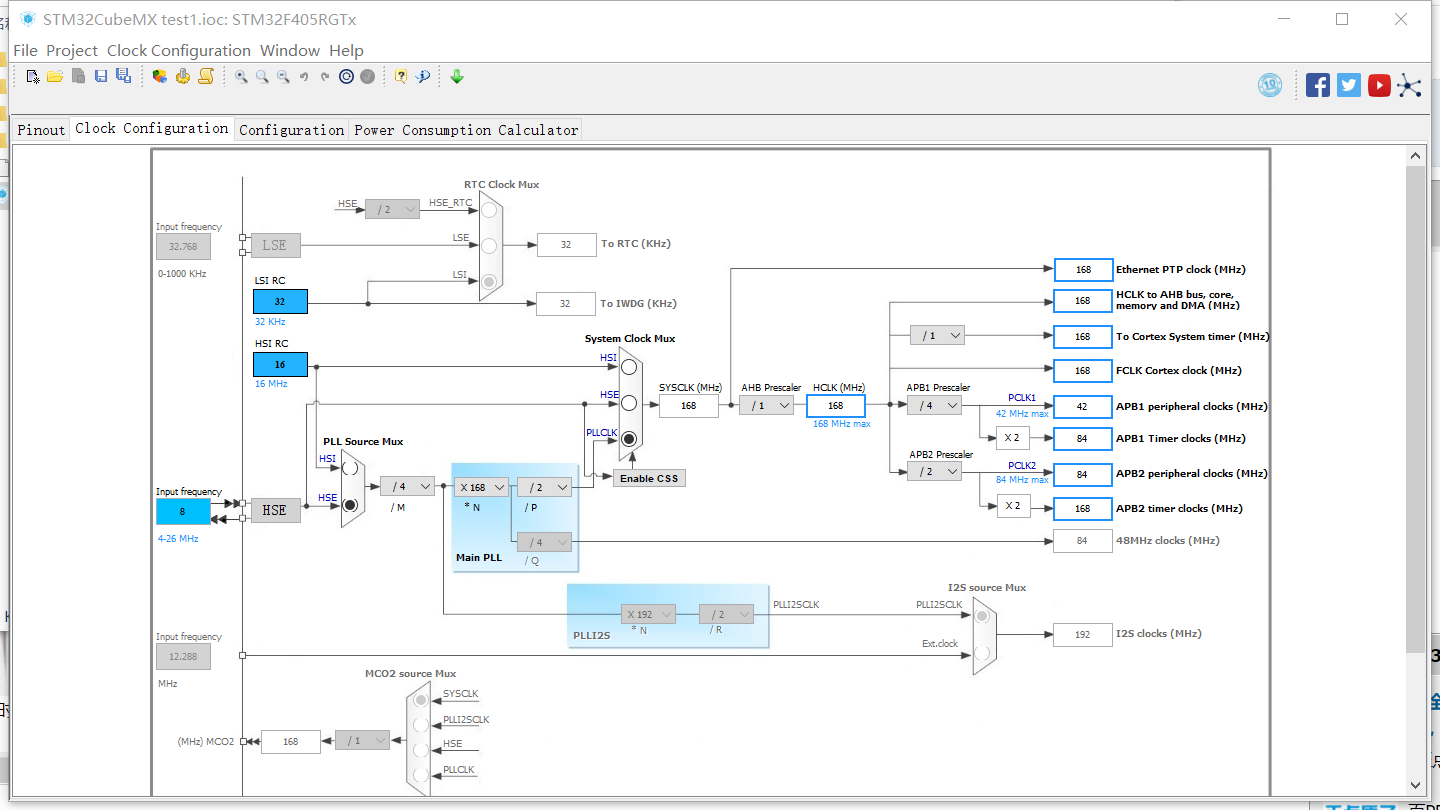Click the HSE oscillator block
The height and width of the screenshot is (810, 1440).
pyautogui.click(x=275, y=510)
